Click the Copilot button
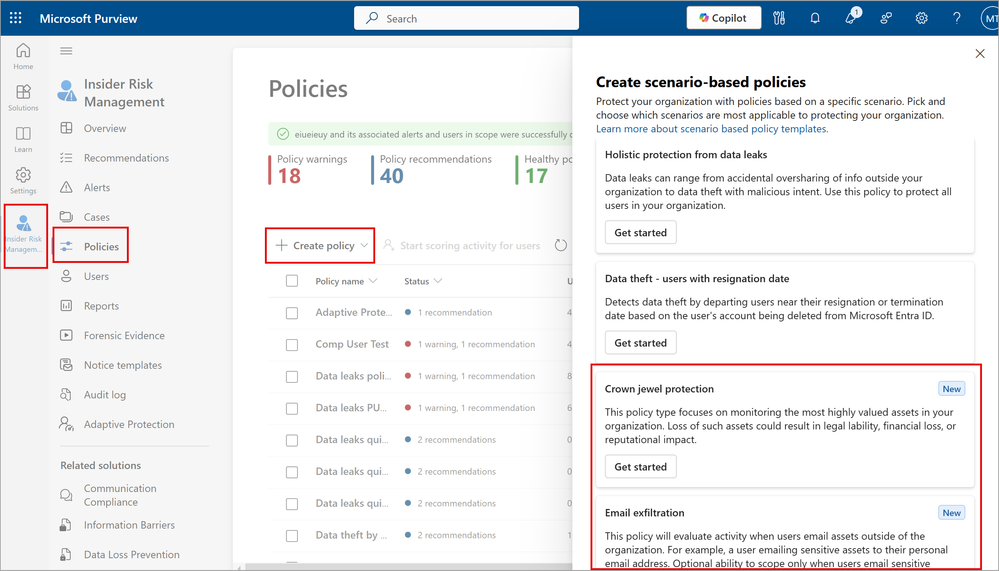This screenshot has width=999, height=571. pos(723,18)
